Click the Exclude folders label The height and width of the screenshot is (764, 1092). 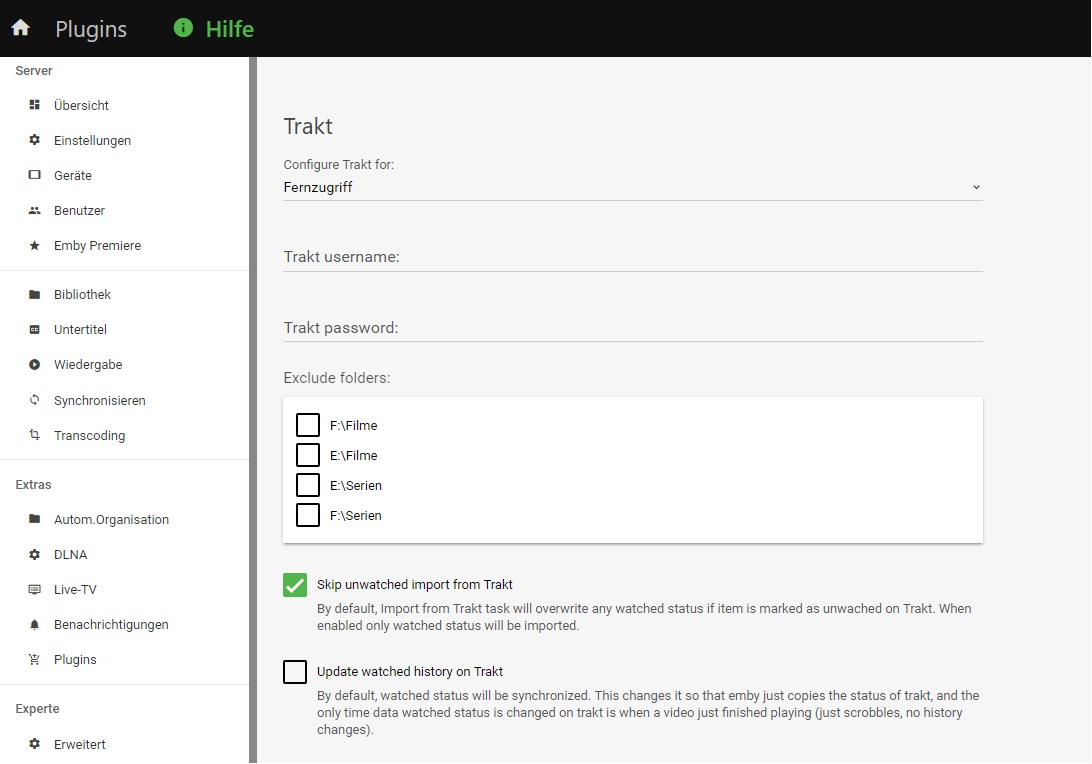pyautogui.click(x=336, y=377)
